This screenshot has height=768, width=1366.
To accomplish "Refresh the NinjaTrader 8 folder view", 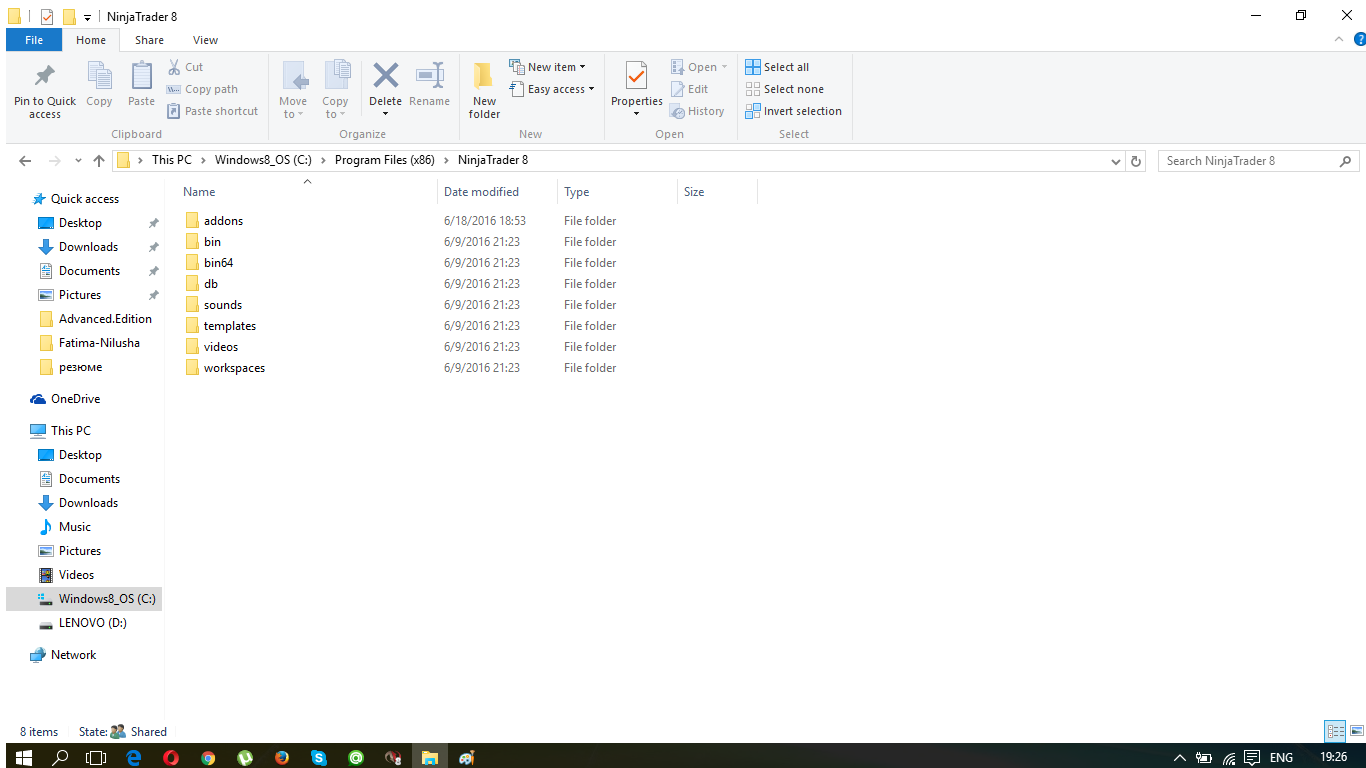I will click(x=1135, y=161).
